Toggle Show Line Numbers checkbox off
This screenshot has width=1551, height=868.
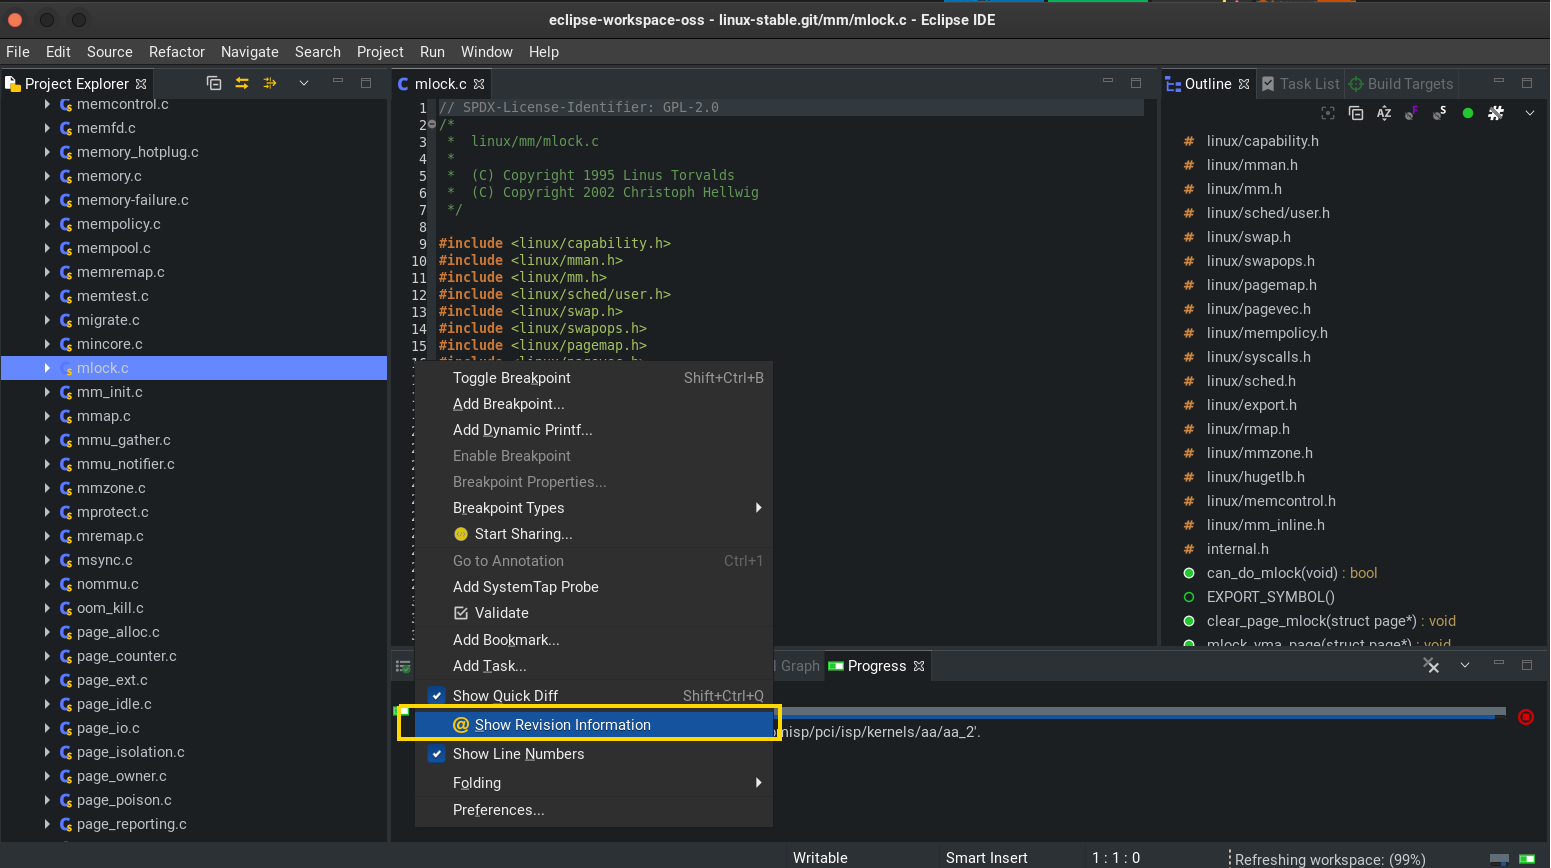point(518,754)
